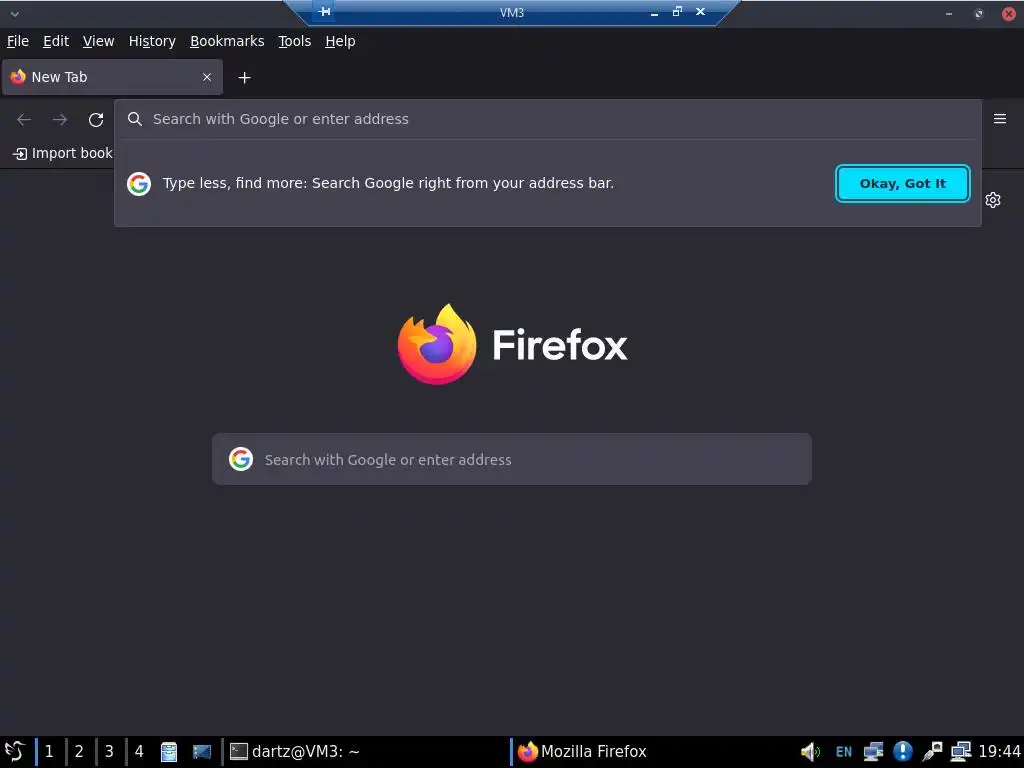Open the View menu
Viewport: 1024px width, 768px height.
98,41
